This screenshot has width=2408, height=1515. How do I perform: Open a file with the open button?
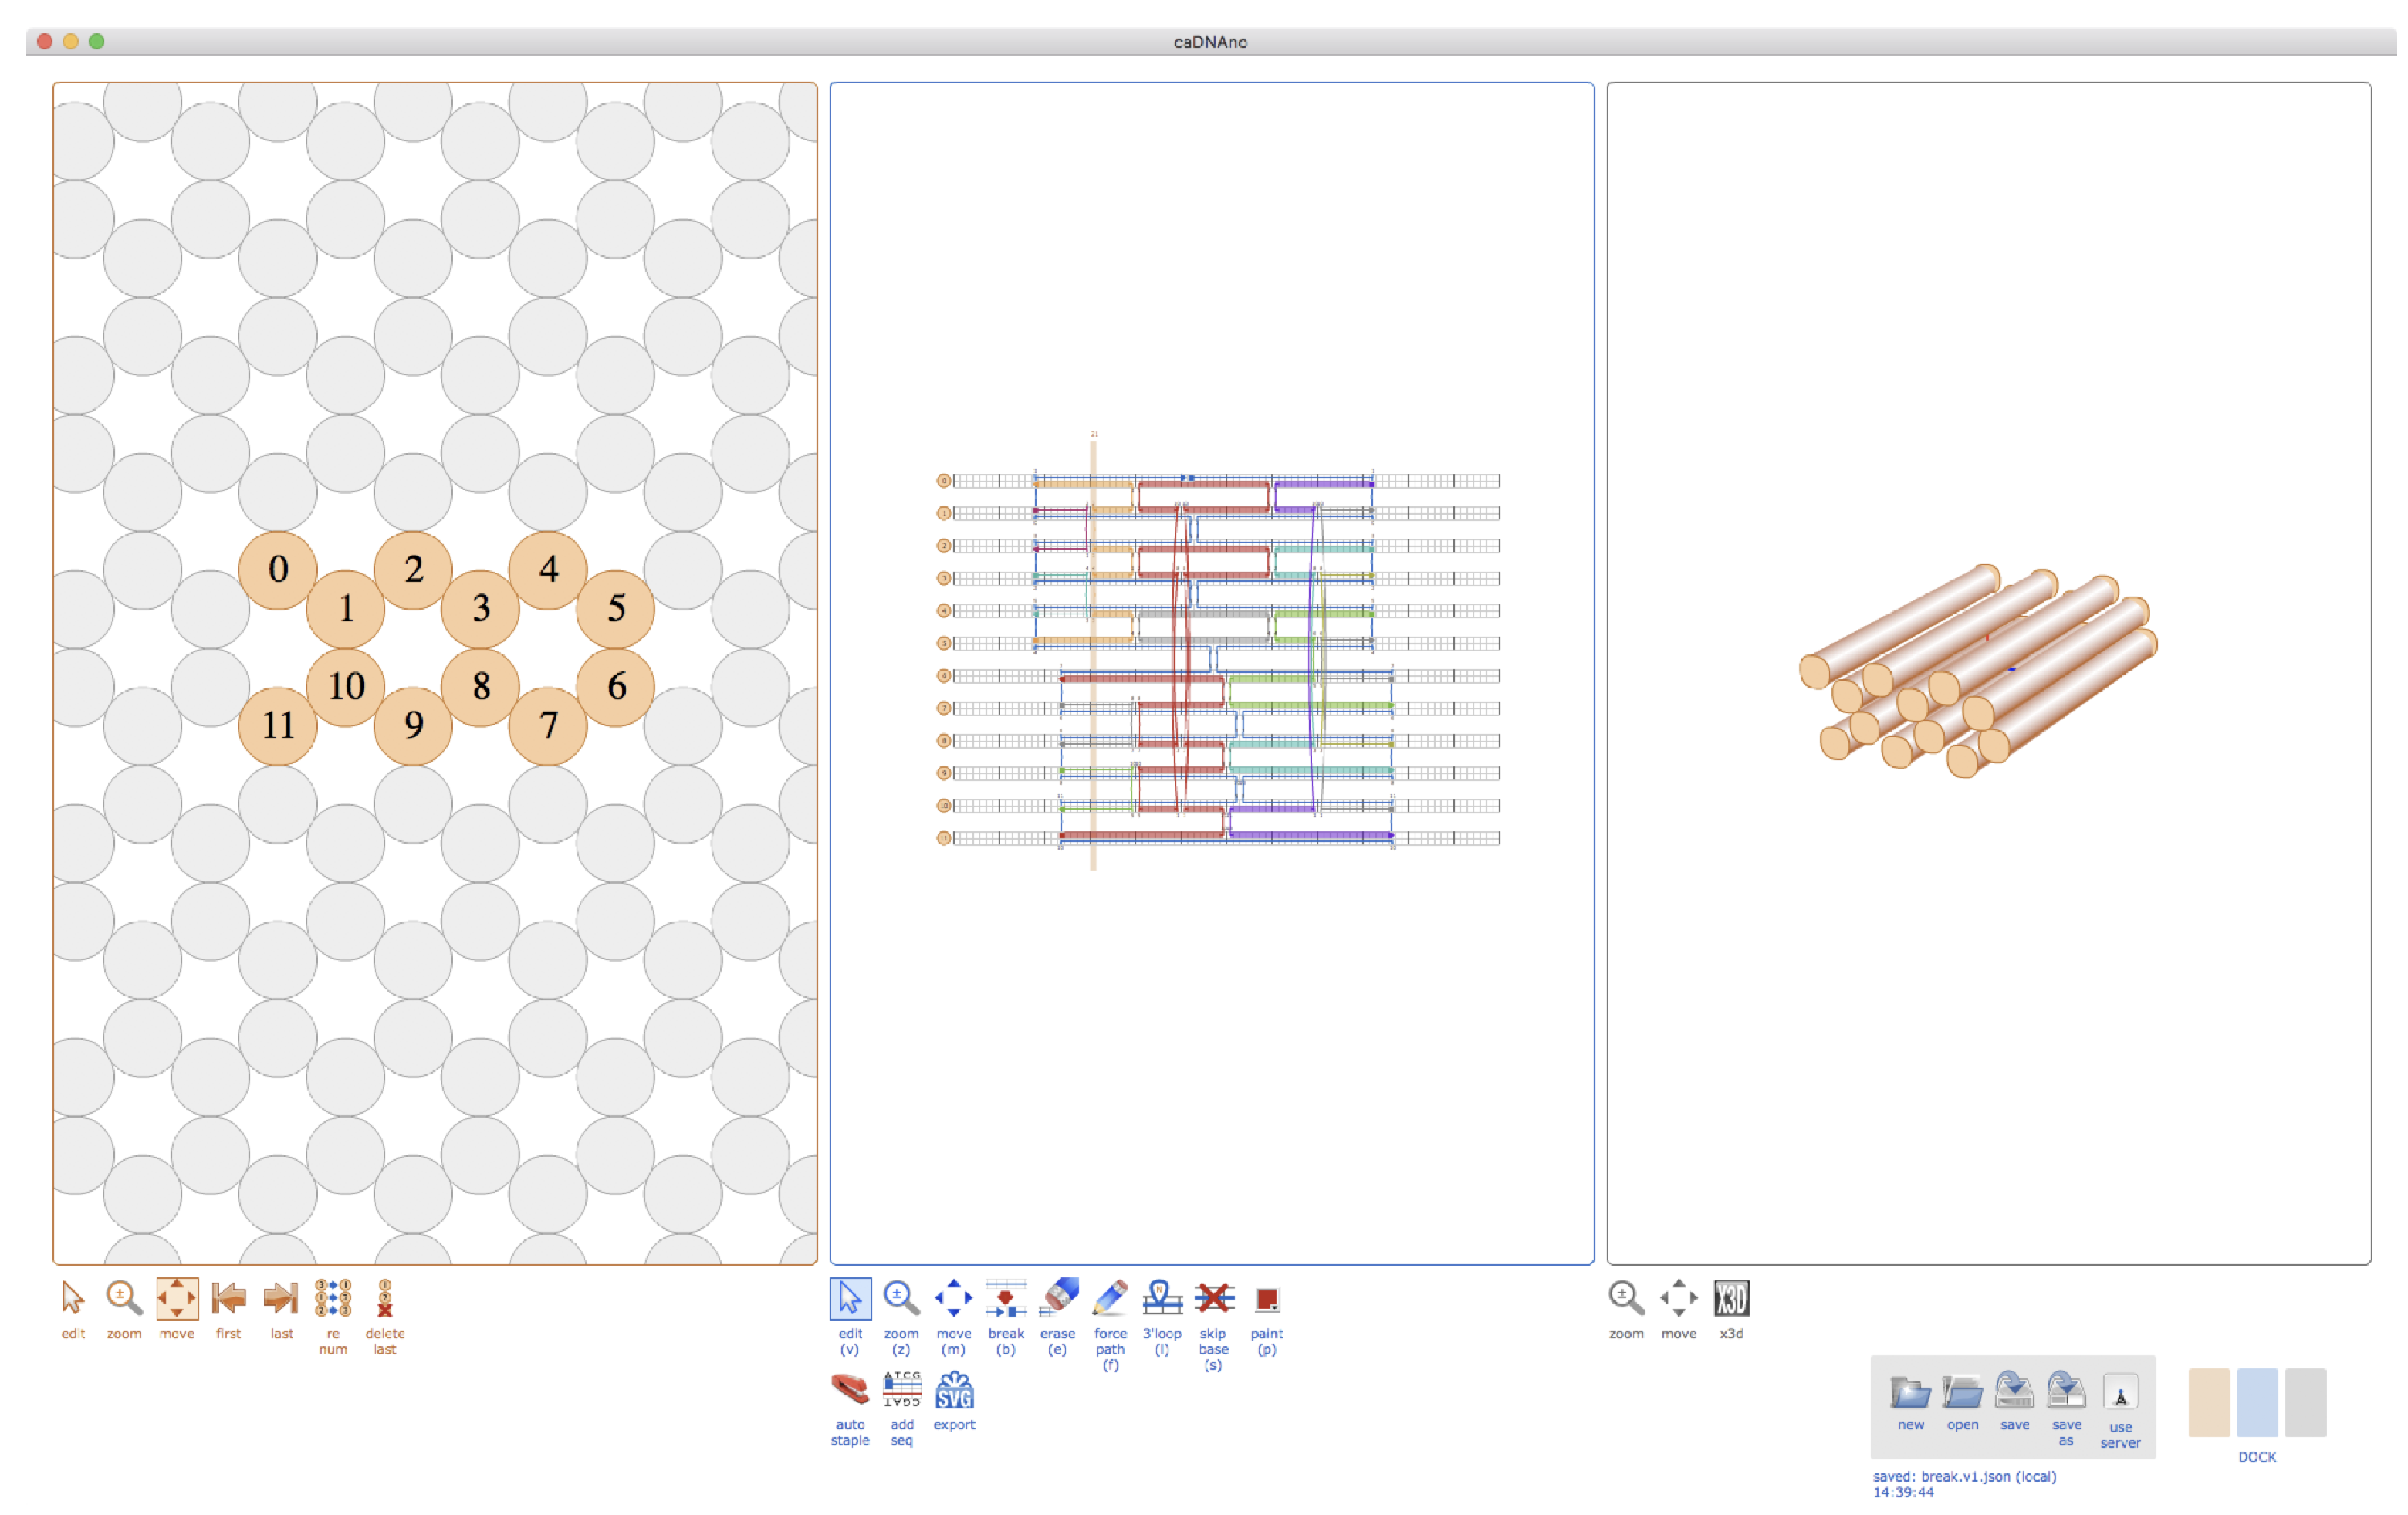pyautogui.click(x=1962, y=1391)
